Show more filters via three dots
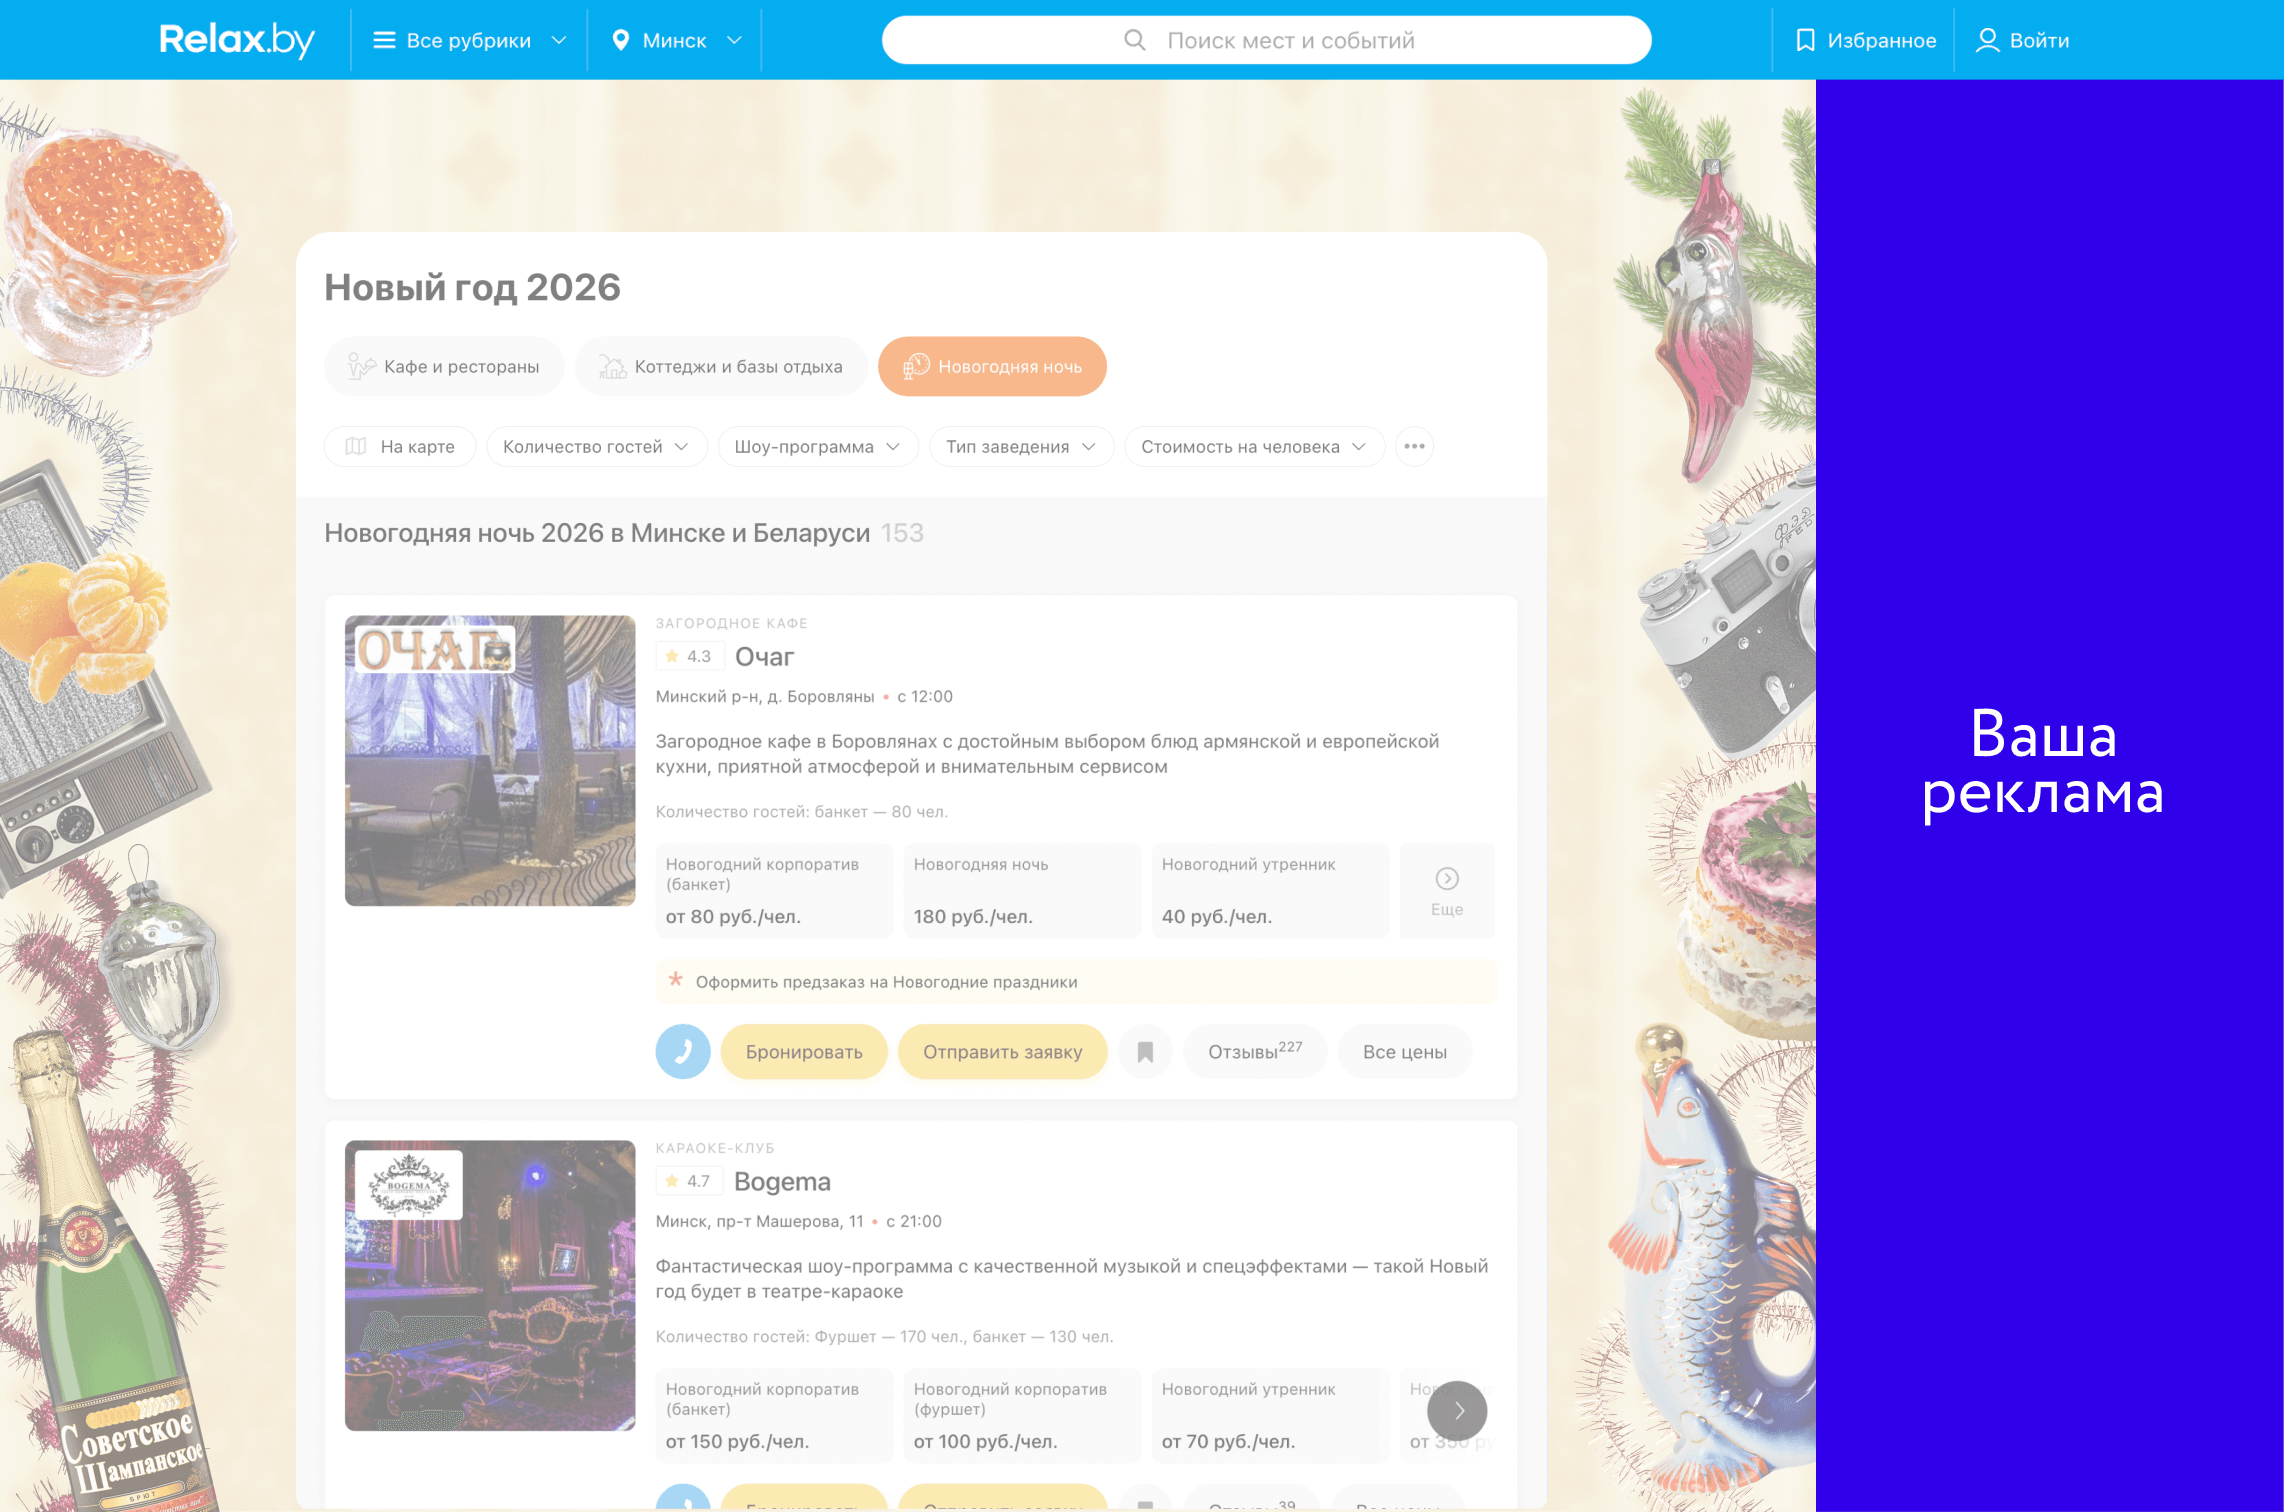The width and height of the screenshot is (2284, 1512). pos(1414,446)
